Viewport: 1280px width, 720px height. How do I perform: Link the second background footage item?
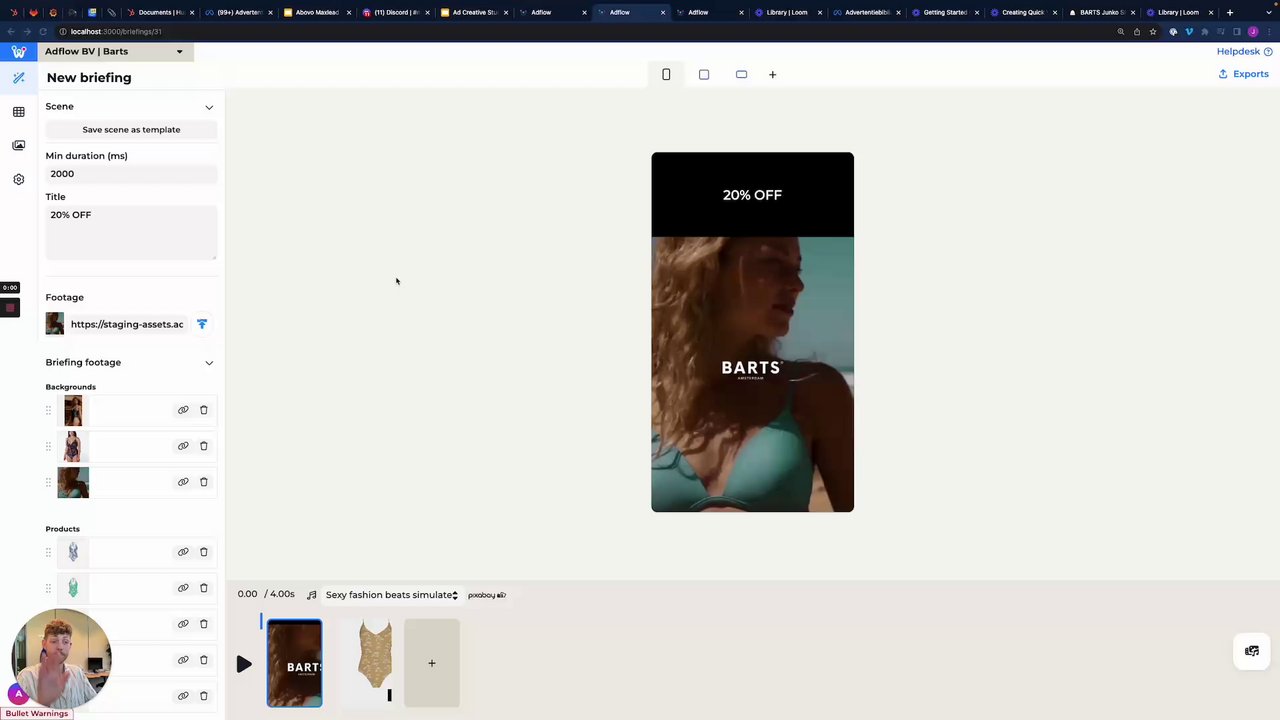(183, 446)
